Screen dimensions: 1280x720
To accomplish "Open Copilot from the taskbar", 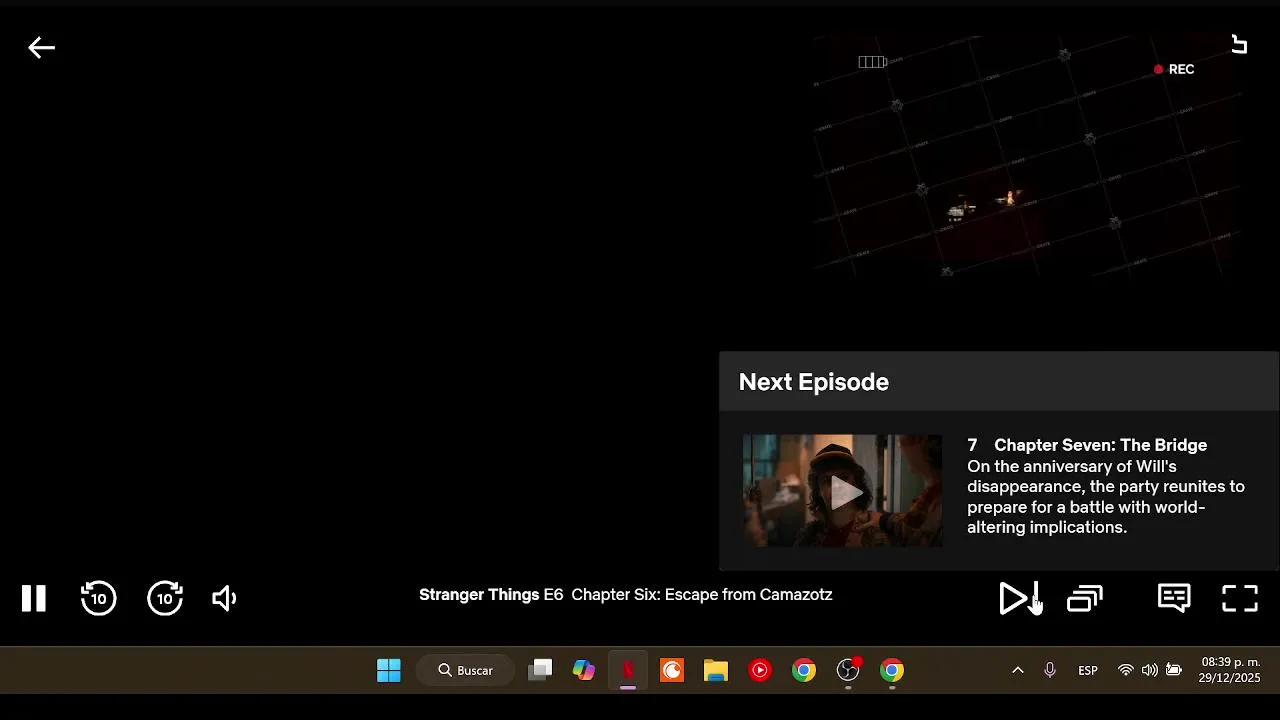I will pyautogui.click(x=584, y=670).
